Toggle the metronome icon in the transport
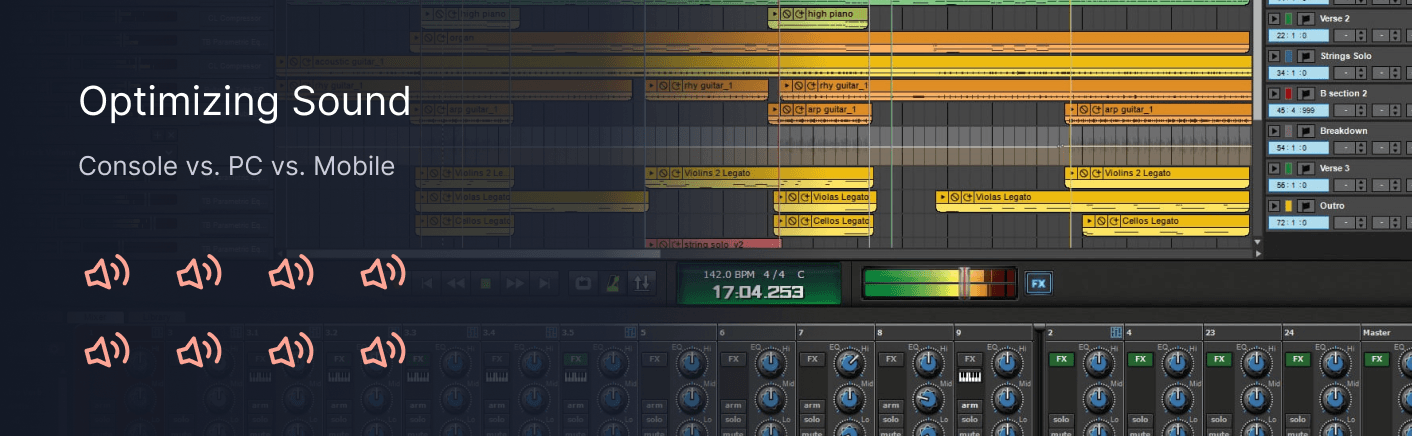 [613, 283]
